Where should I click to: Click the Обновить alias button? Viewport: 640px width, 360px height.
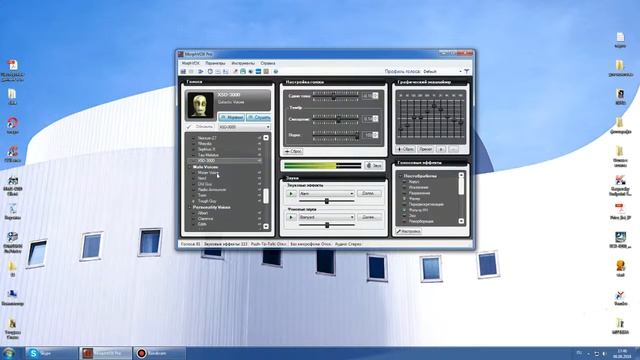[x=201, y=127]
